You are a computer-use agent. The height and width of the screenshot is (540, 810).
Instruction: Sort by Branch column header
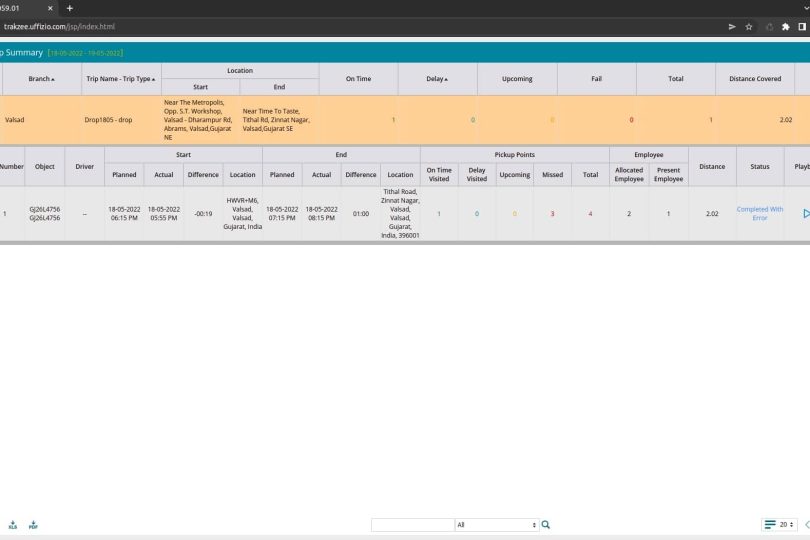[41, 79]
